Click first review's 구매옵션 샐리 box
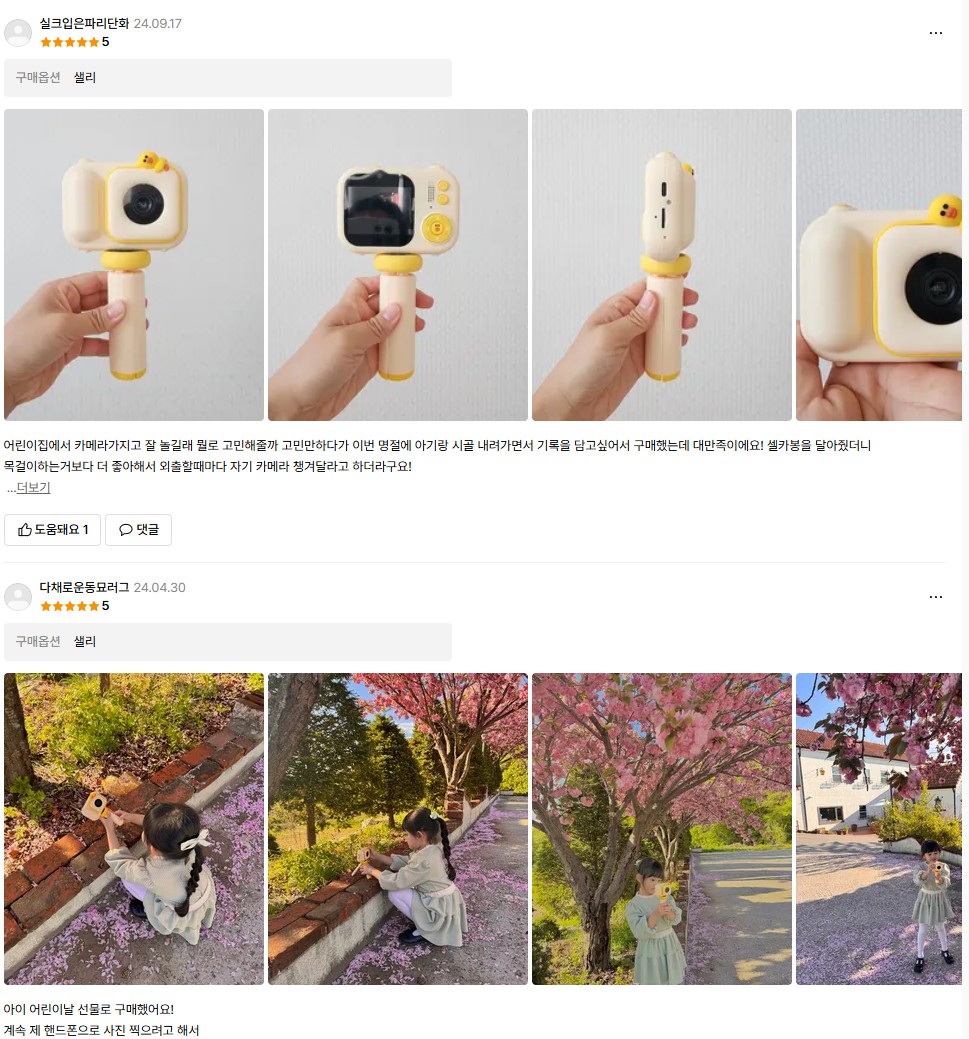Image resolution: width=969 pixels, height=1039 pixels. pos(228,78)
